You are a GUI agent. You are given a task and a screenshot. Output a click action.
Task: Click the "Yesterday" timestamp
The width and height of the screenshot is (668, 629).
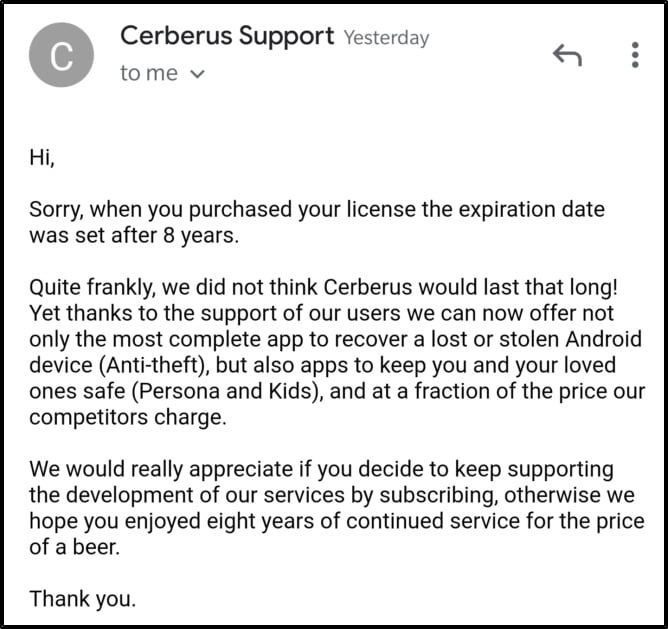coord(386,38)
